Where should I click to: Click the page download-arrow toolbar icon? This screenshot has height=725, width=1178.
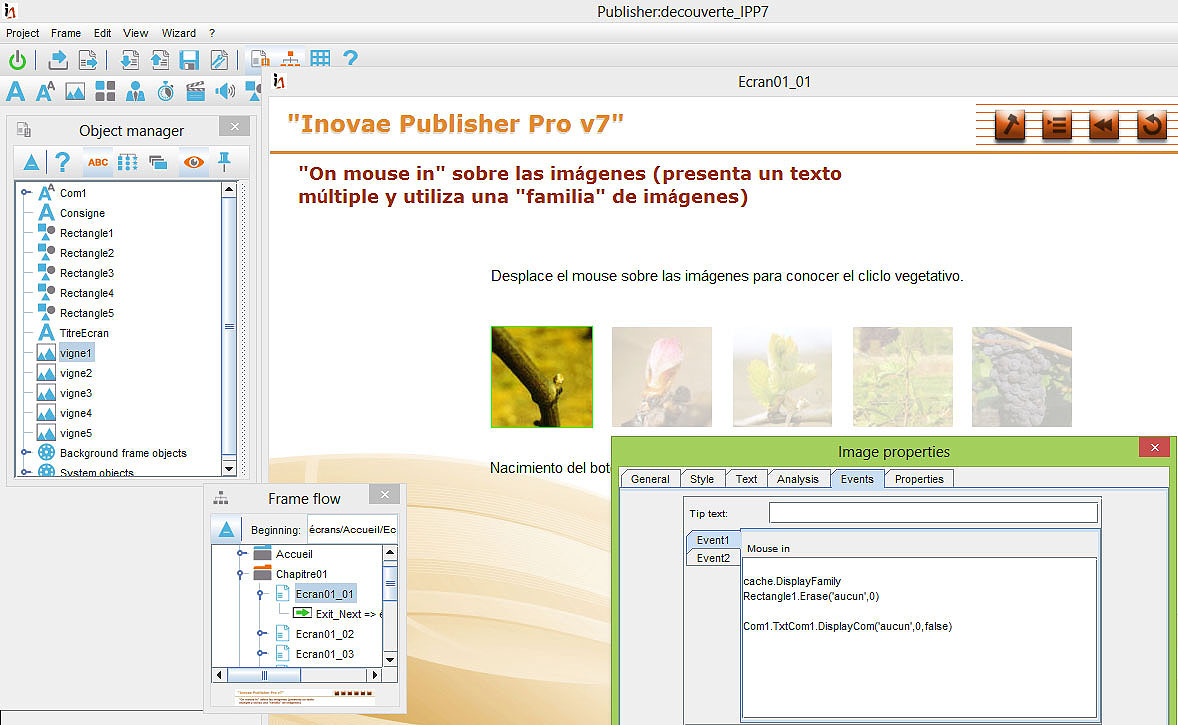coord(129,59)
